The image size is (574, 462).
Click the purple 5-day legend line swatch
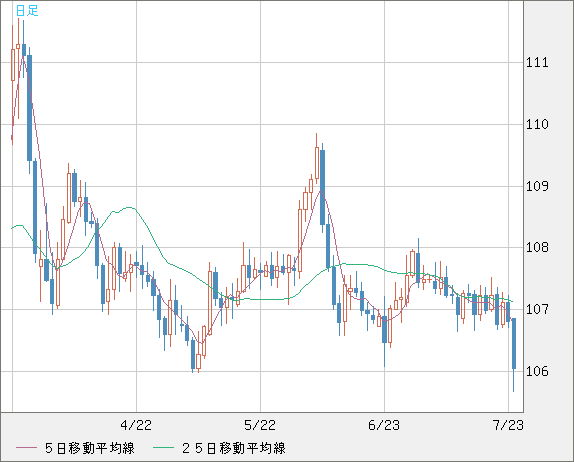point(26,448)
